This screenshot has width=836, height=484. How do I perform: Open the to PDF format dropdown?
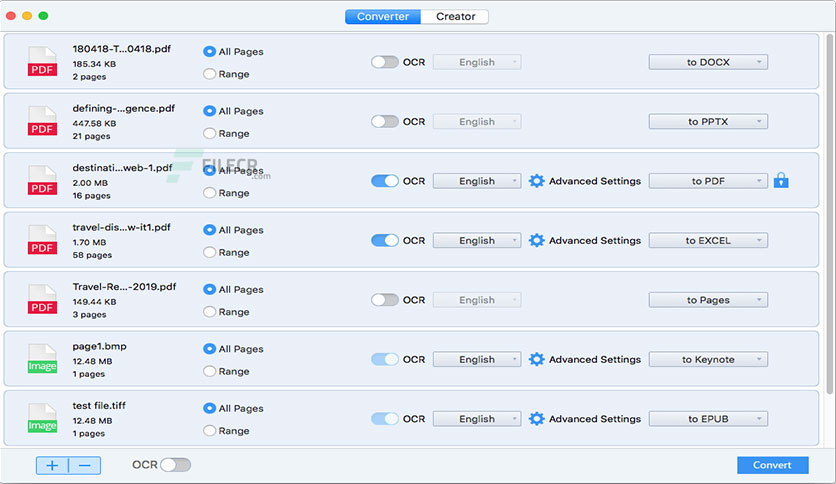coord(708,181)
